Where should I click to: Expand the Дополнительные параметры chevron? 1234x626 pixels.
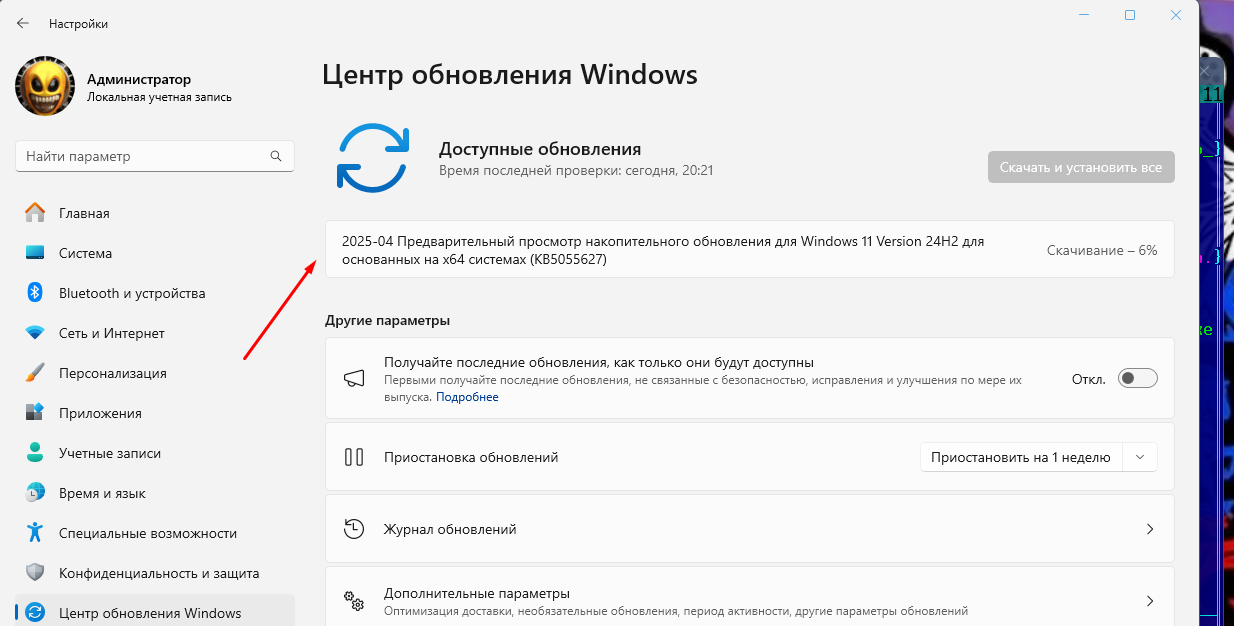point(1150,601)
